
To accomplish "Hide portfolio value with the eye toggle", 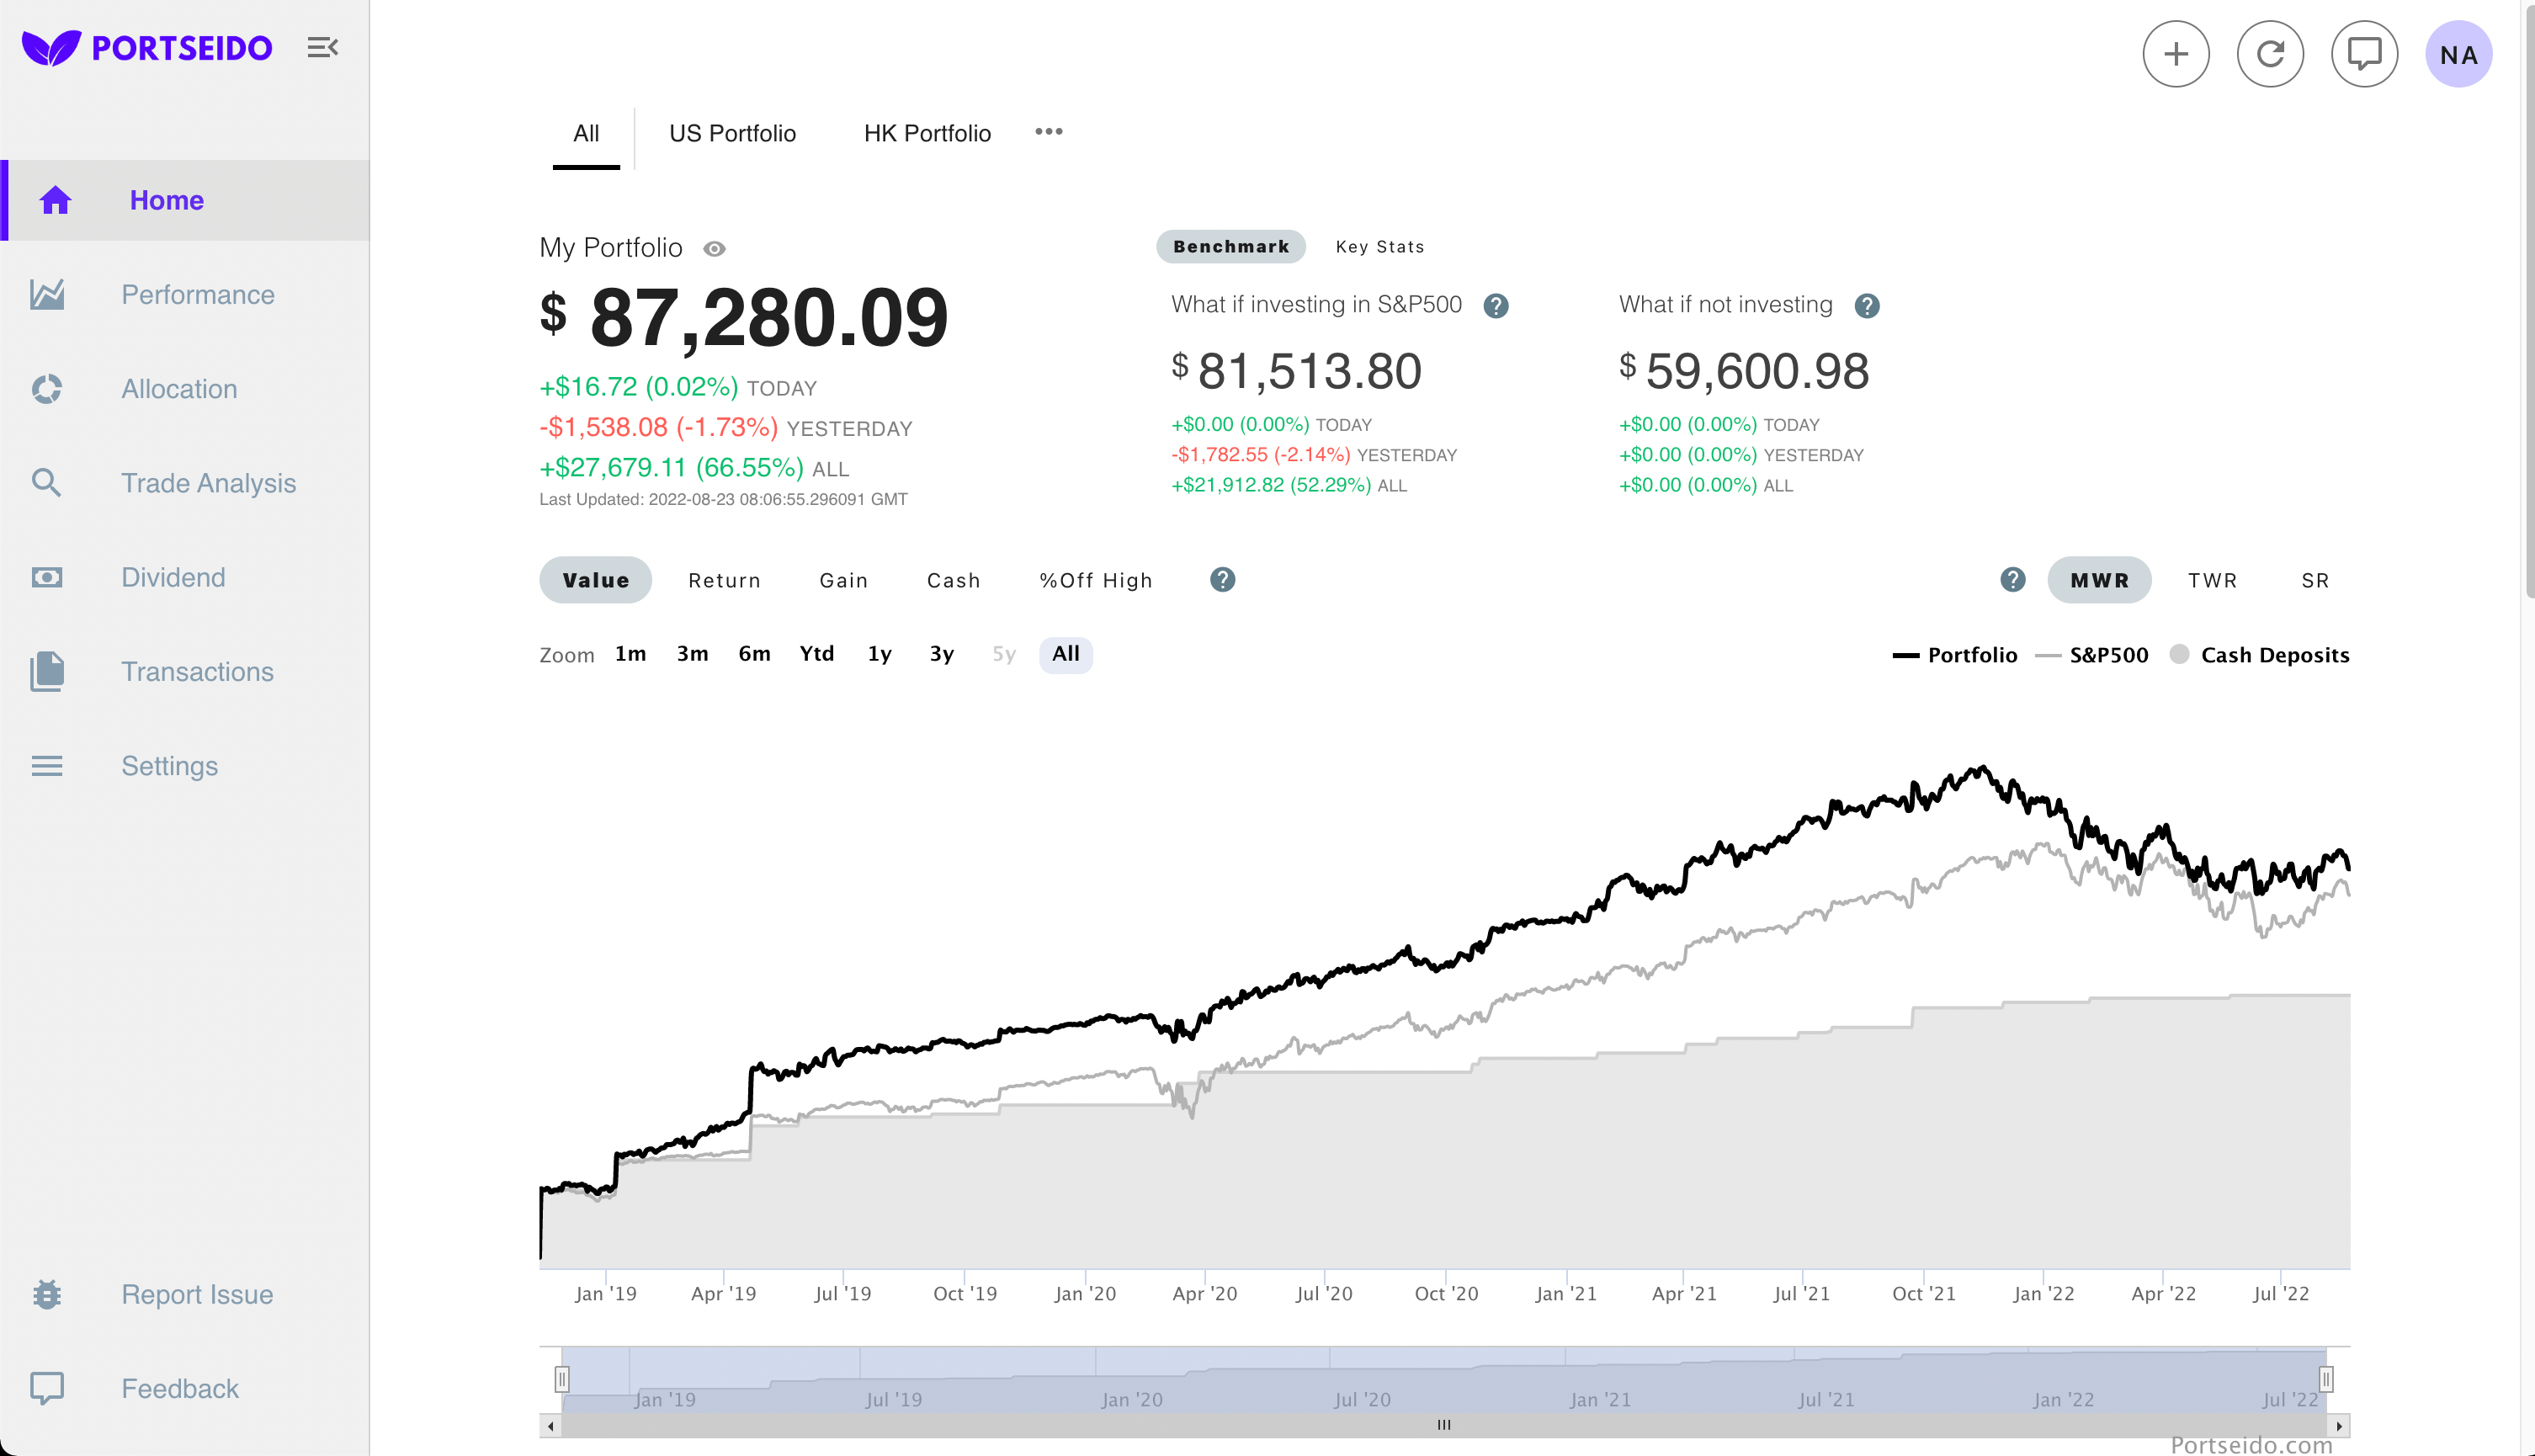I will pos(713,248).
